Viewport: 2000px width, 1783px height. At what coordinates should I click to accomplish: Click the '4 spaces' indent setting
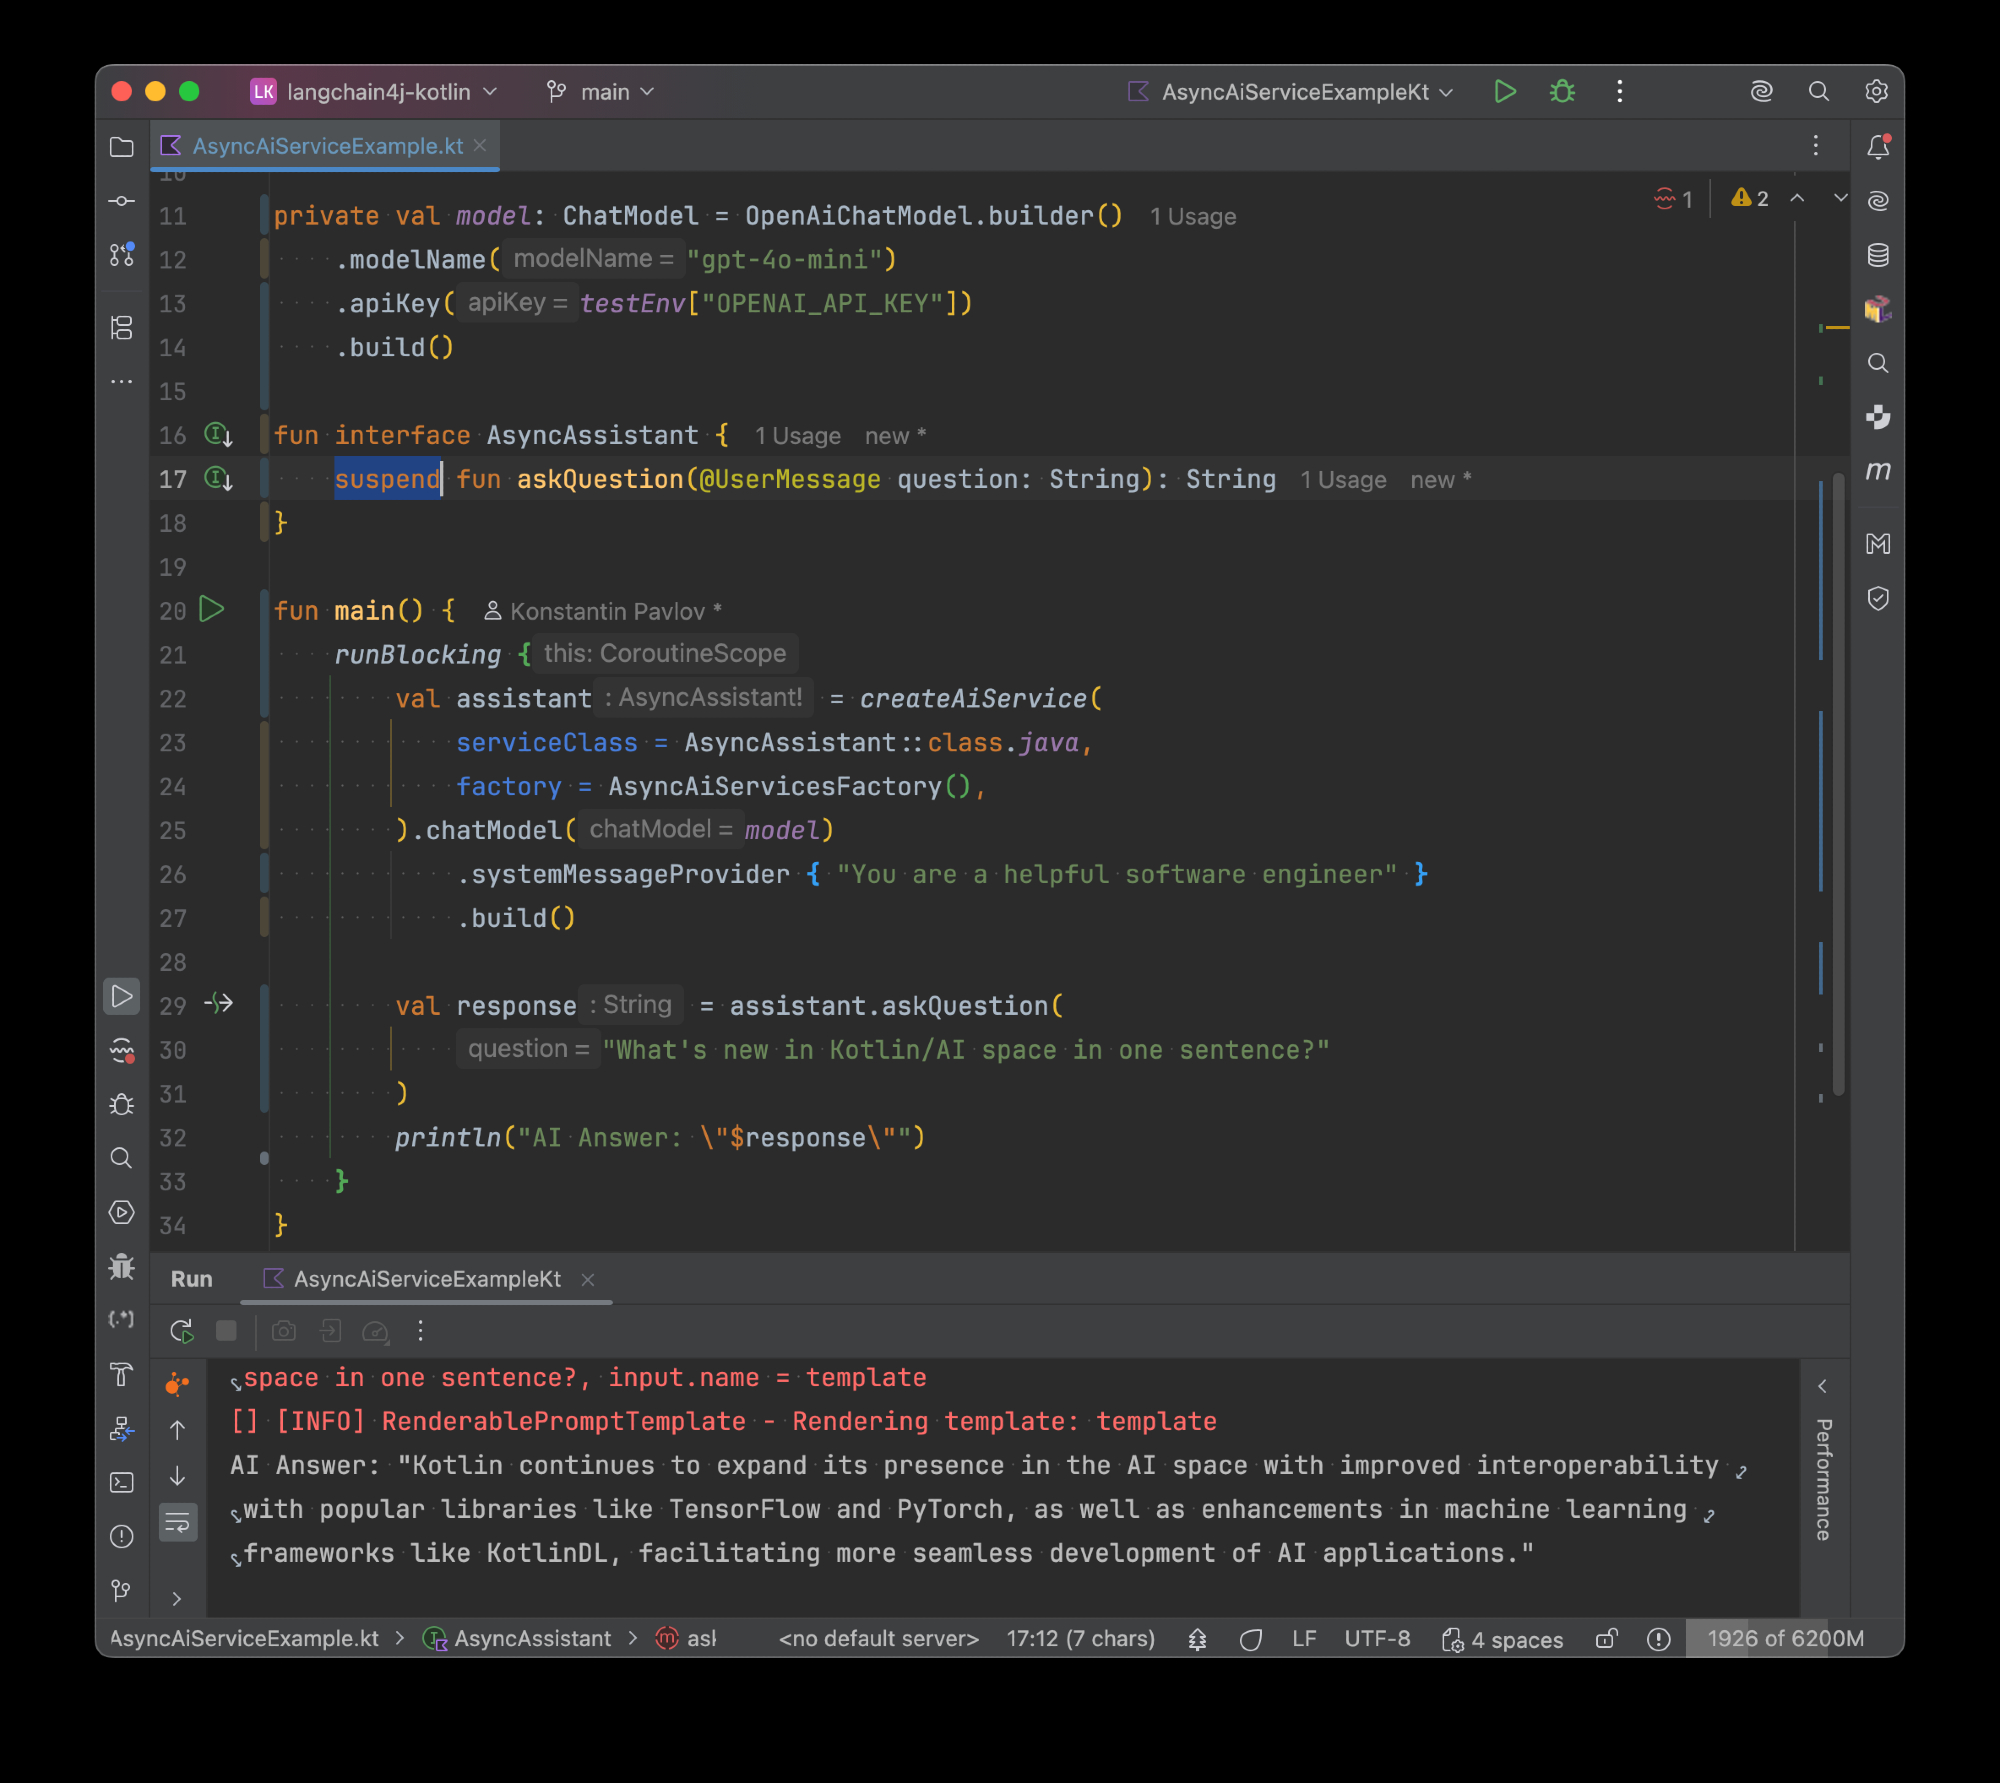1503,1639
